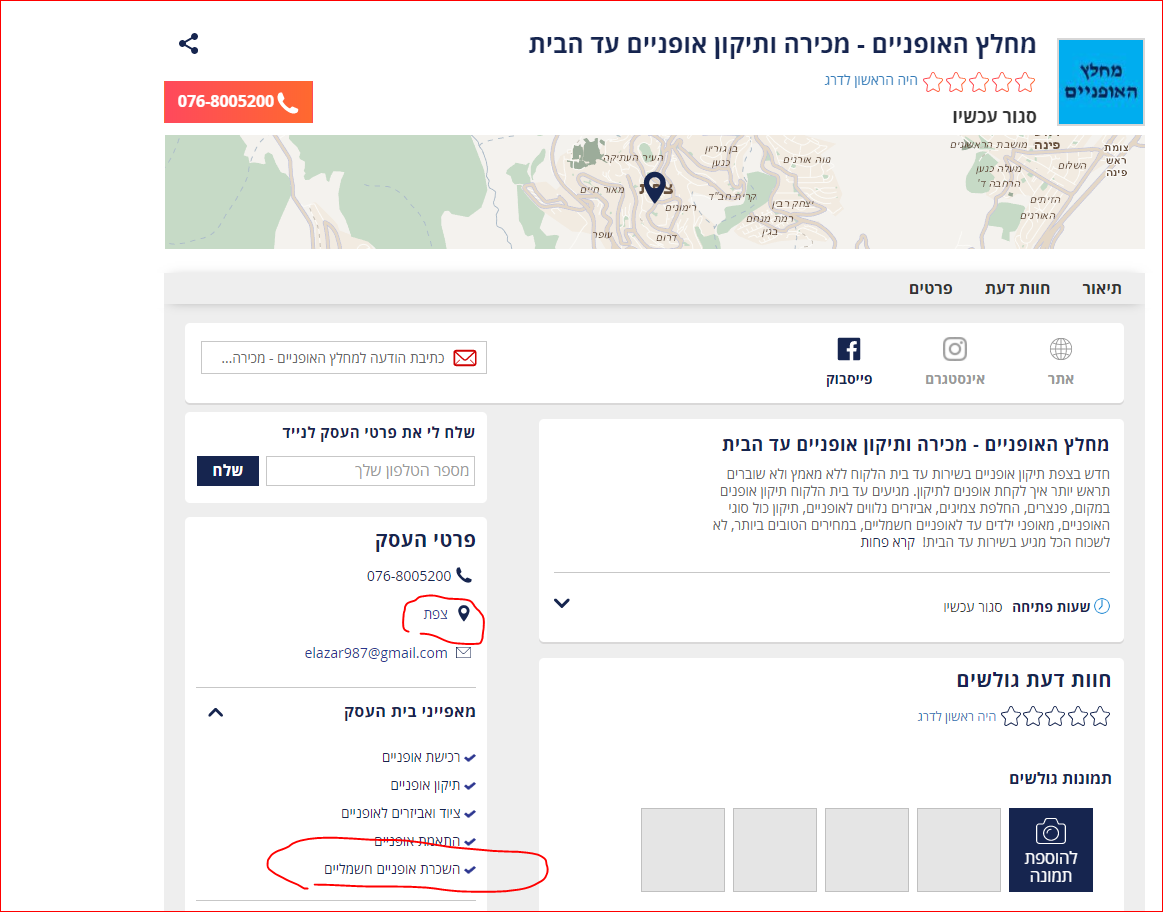Click the סגור עכשיו status under title
The height and width of the screenshot is (912, 1163).
pyautogui.click(x=994, y=116)
